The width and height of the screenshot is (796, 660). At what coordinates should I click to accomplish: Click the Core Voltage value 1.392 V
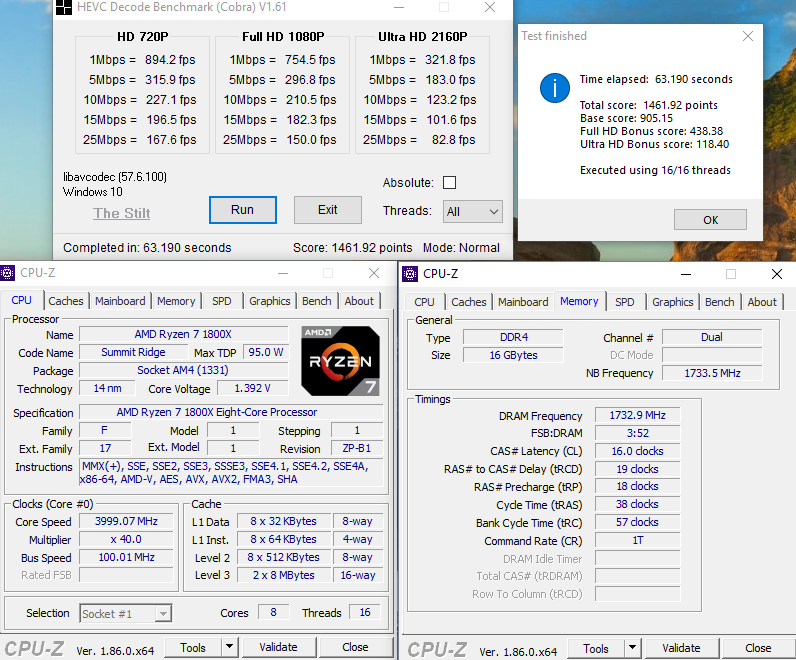[252, 388]
